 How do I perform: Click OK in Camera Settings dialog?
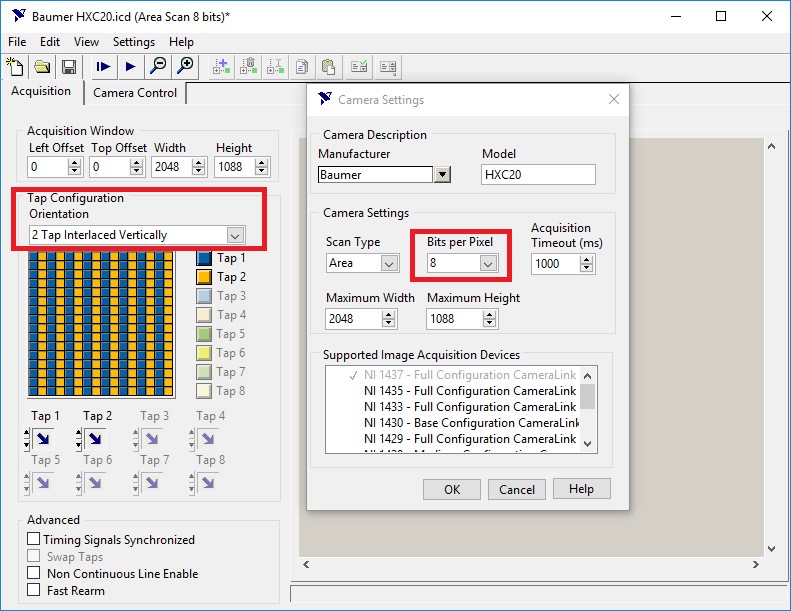pos(452,489)
